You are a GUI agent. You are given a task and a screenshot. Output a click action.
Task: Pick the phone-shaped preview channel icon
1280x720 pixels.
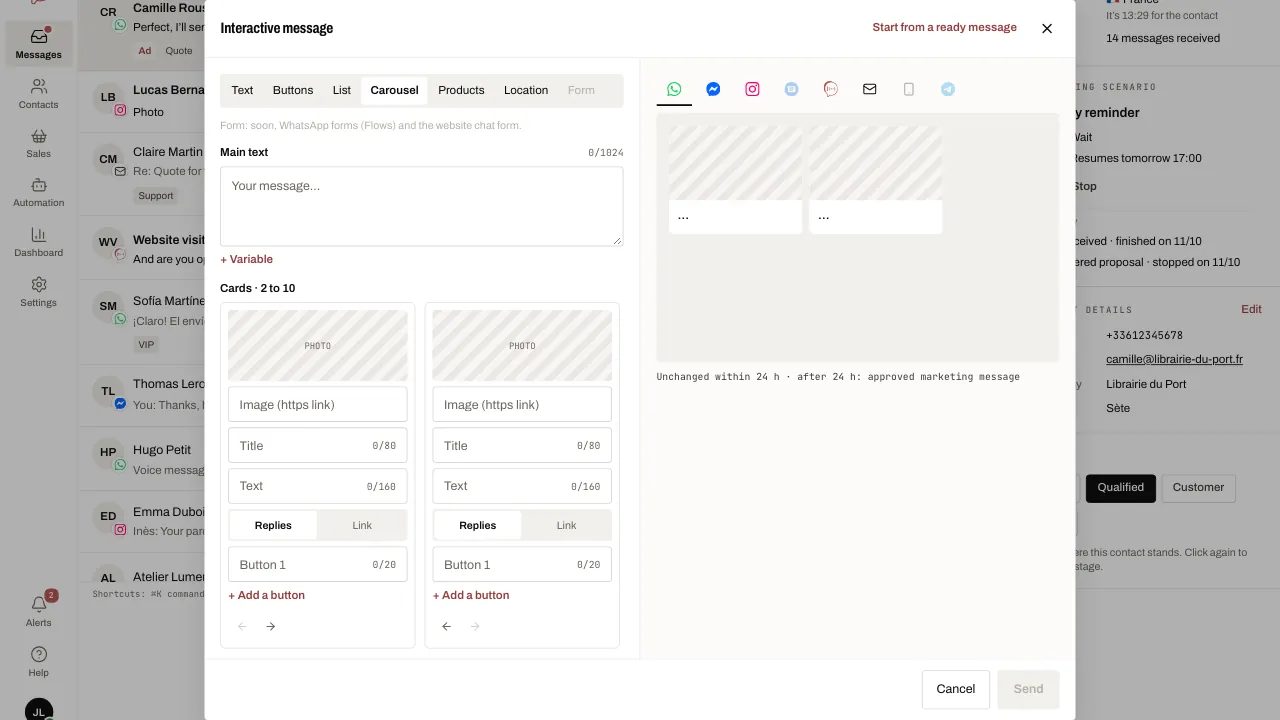point(908,89)
